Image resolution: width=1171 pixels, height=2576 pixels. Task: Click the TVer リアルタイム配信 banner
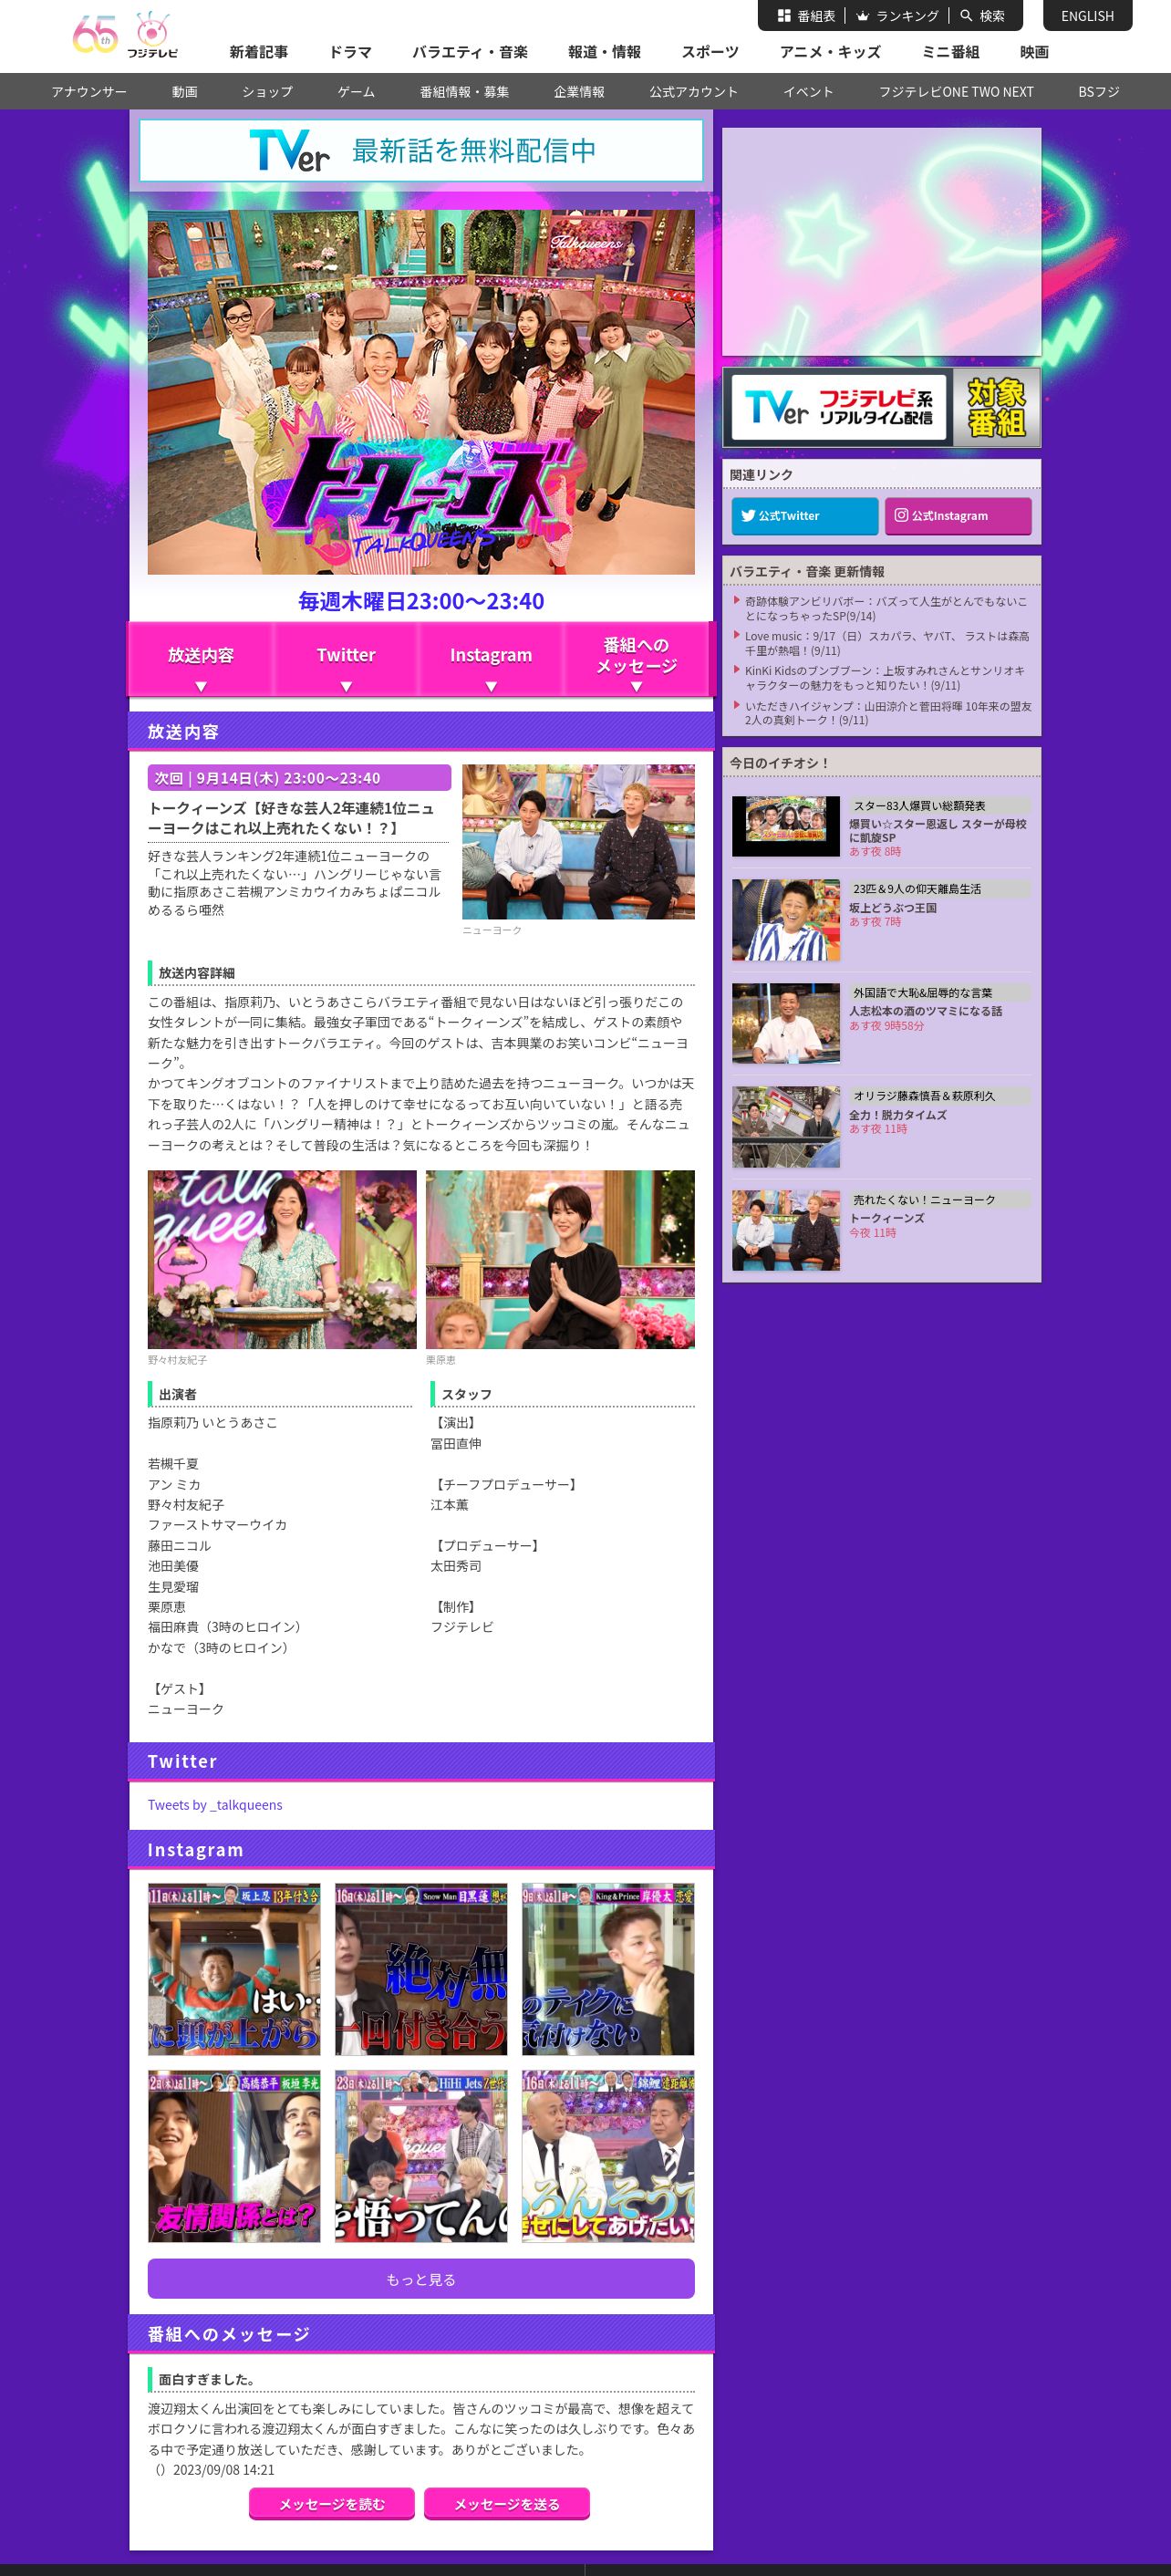[x=882, y=408]
